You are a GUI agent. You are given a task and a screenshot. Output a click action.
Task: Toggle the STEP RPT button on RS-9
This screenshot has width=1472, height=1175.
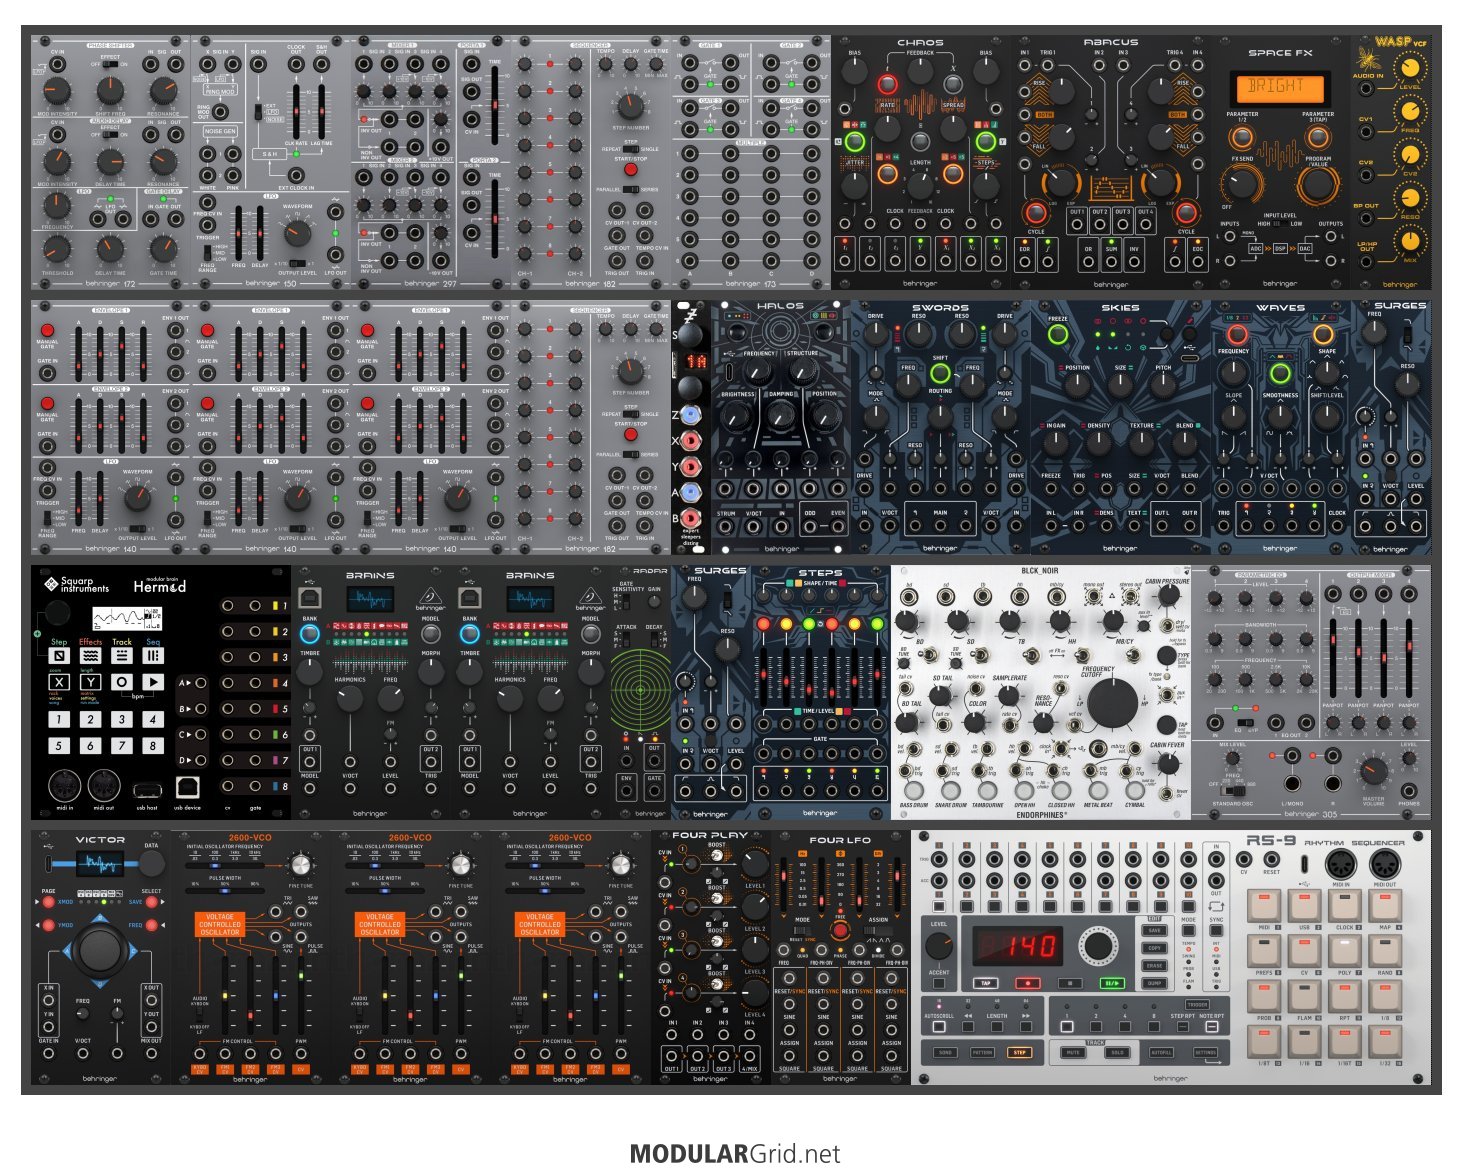pyautogui.click(x=1182, y=1027)
